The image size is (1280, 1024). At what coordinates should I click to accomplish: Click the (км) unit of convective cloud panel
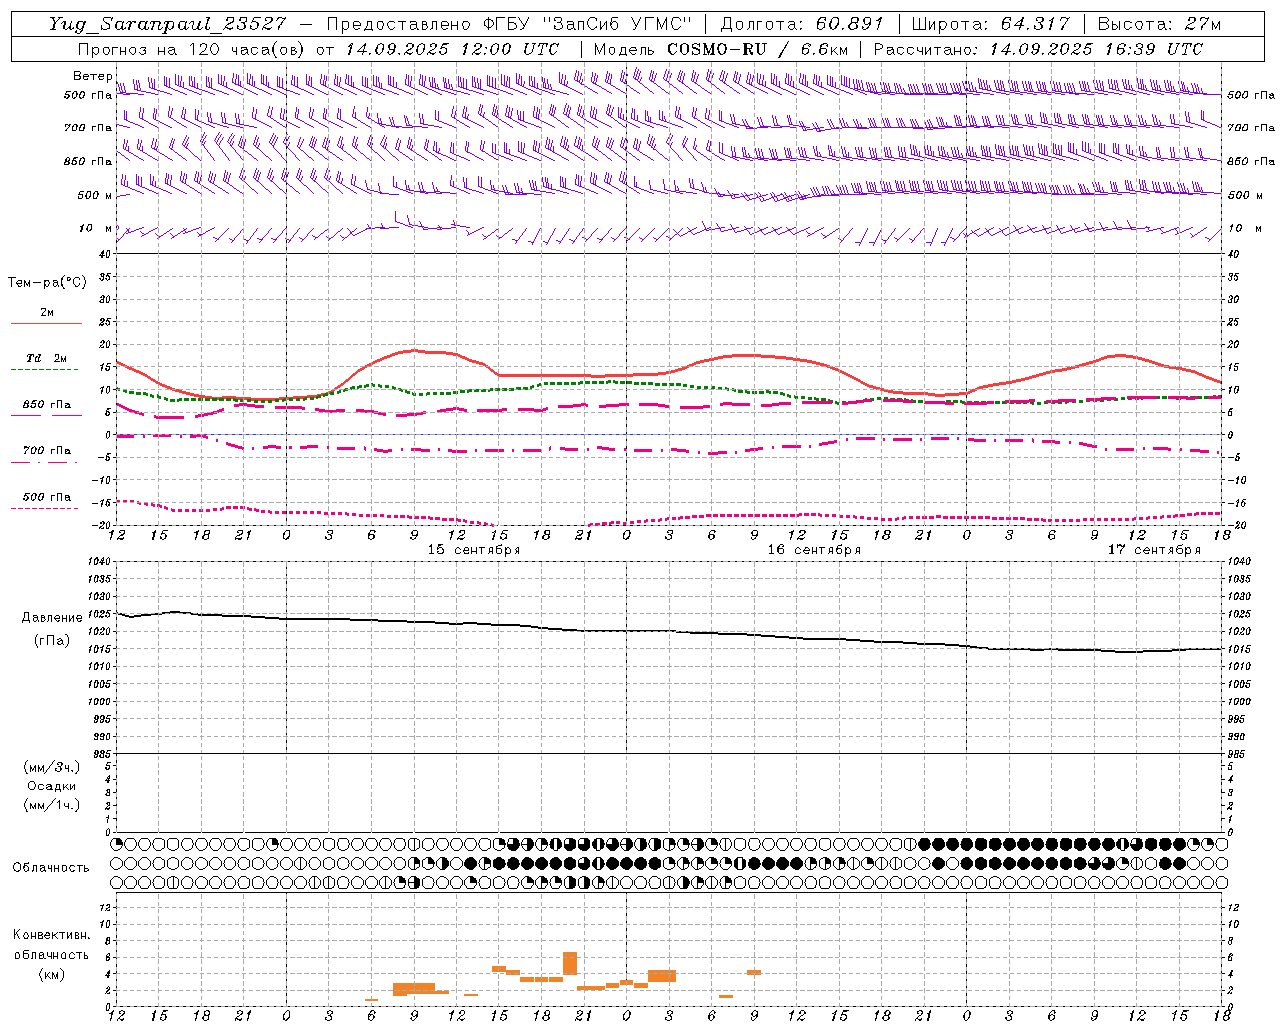(51, 974)
